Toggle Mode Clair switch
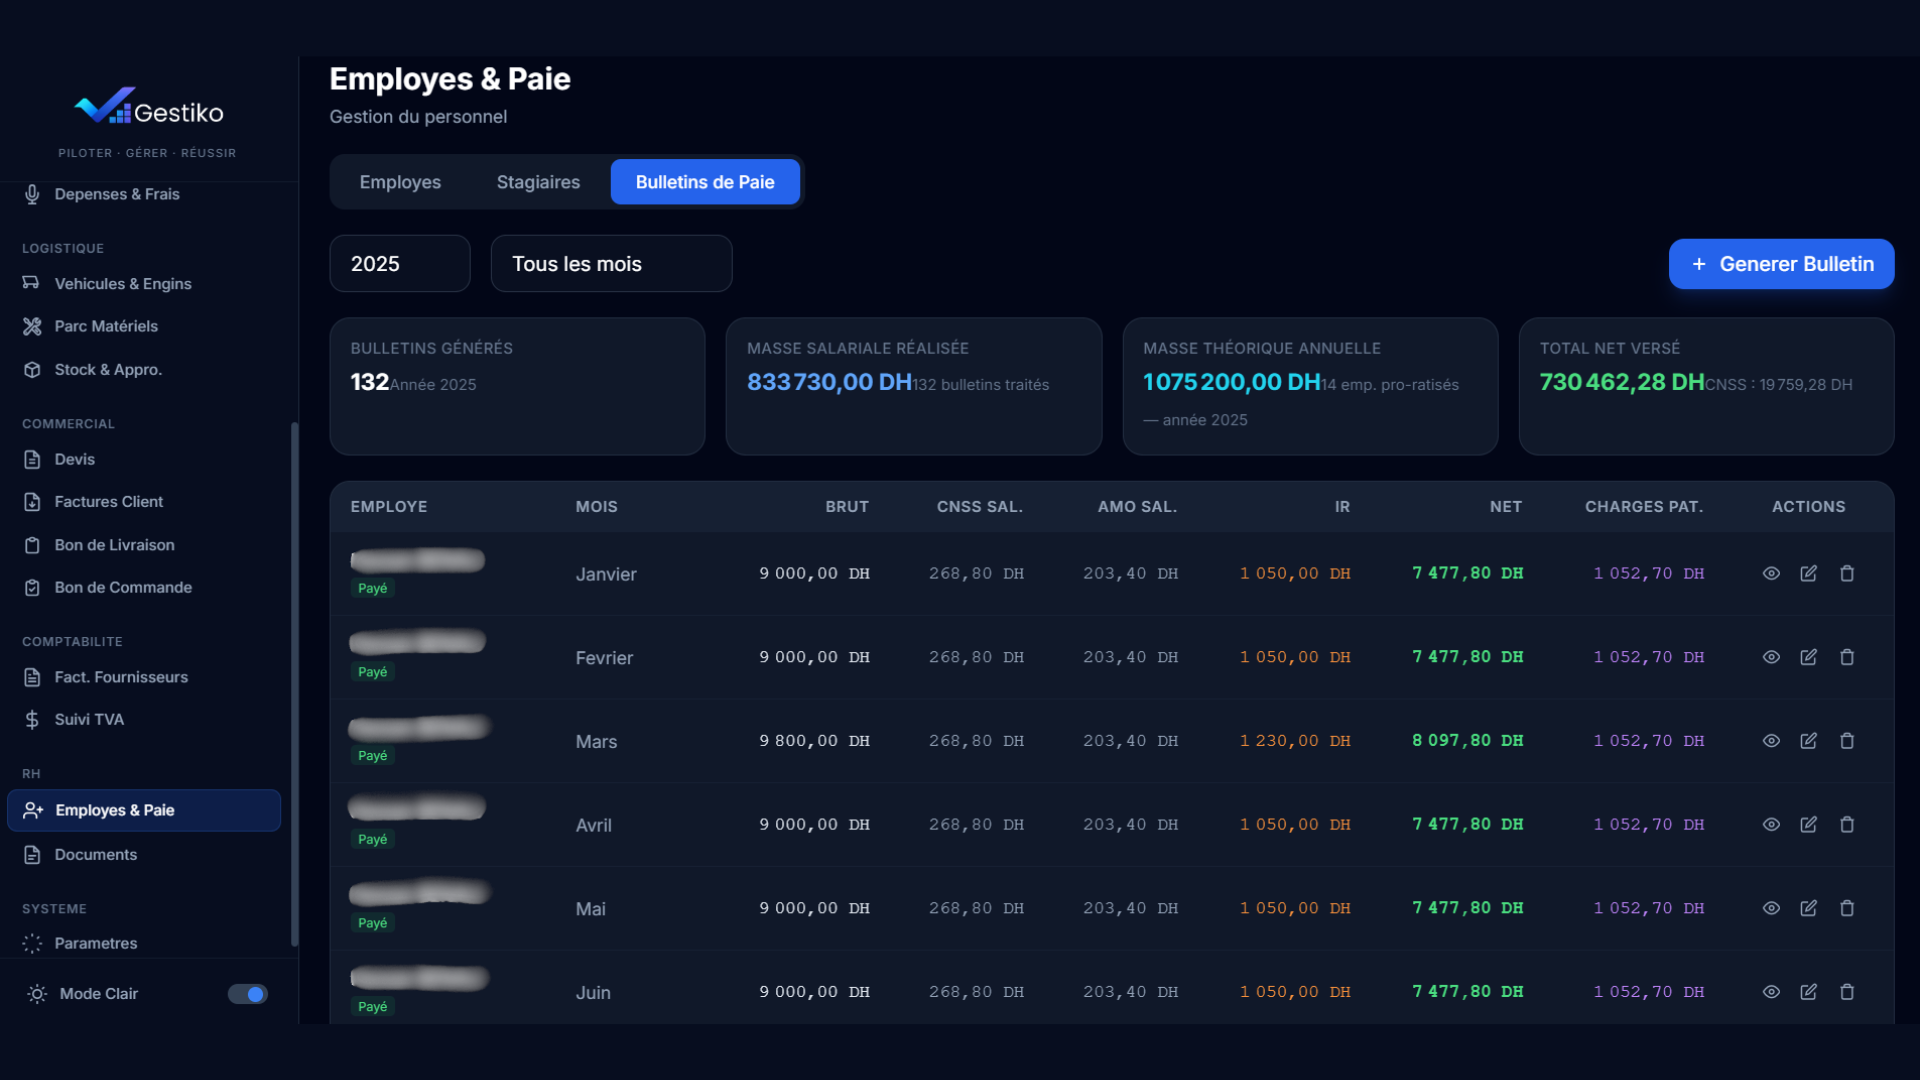This screenshot has height=1080, width=1920. click(x=246, y=994)
